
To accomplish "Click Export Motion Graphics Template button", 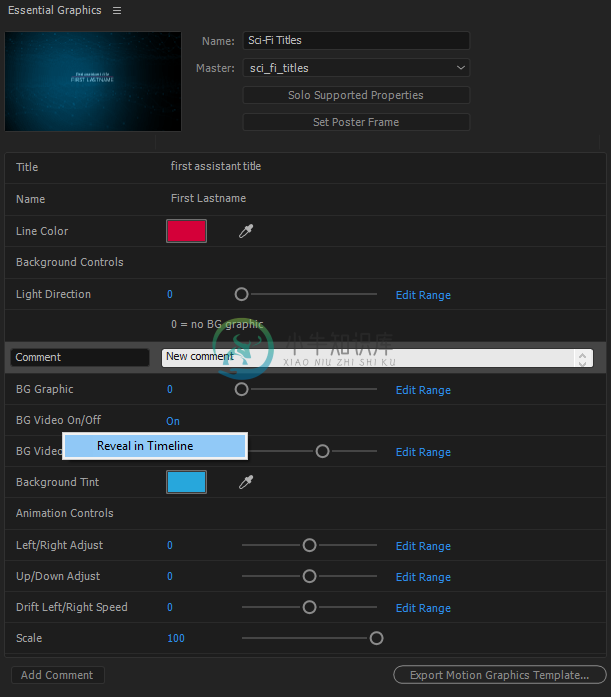I will (x=499, y=675).
